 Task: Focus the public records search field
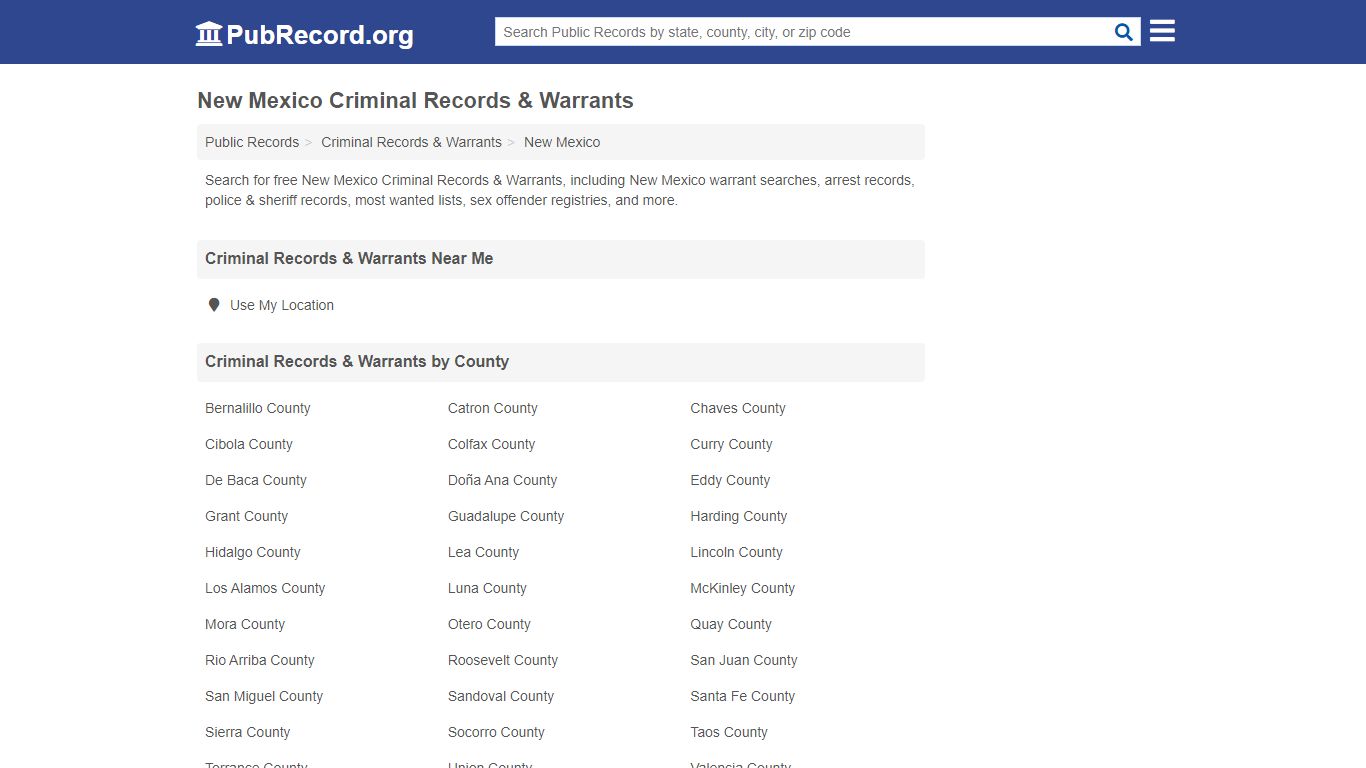(x=803, y=32)
